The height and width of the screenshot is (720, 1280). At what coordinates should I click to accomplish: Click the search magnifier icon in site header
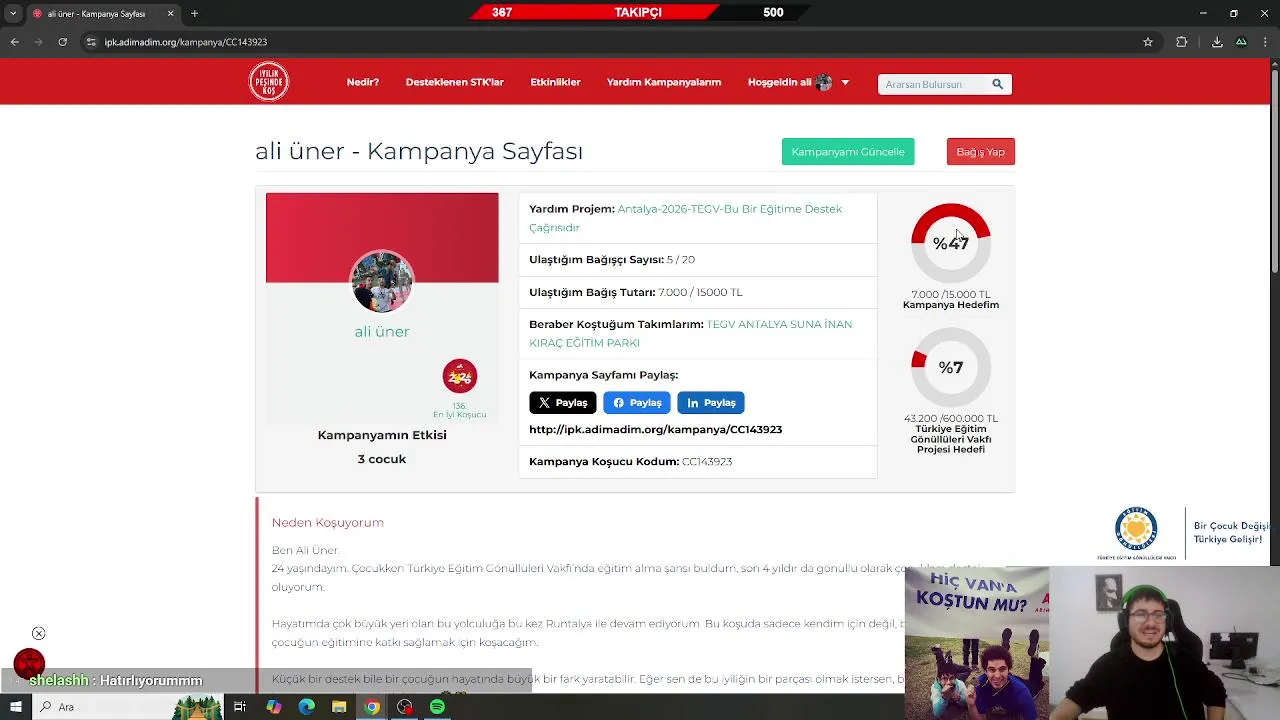click(997, 84)
